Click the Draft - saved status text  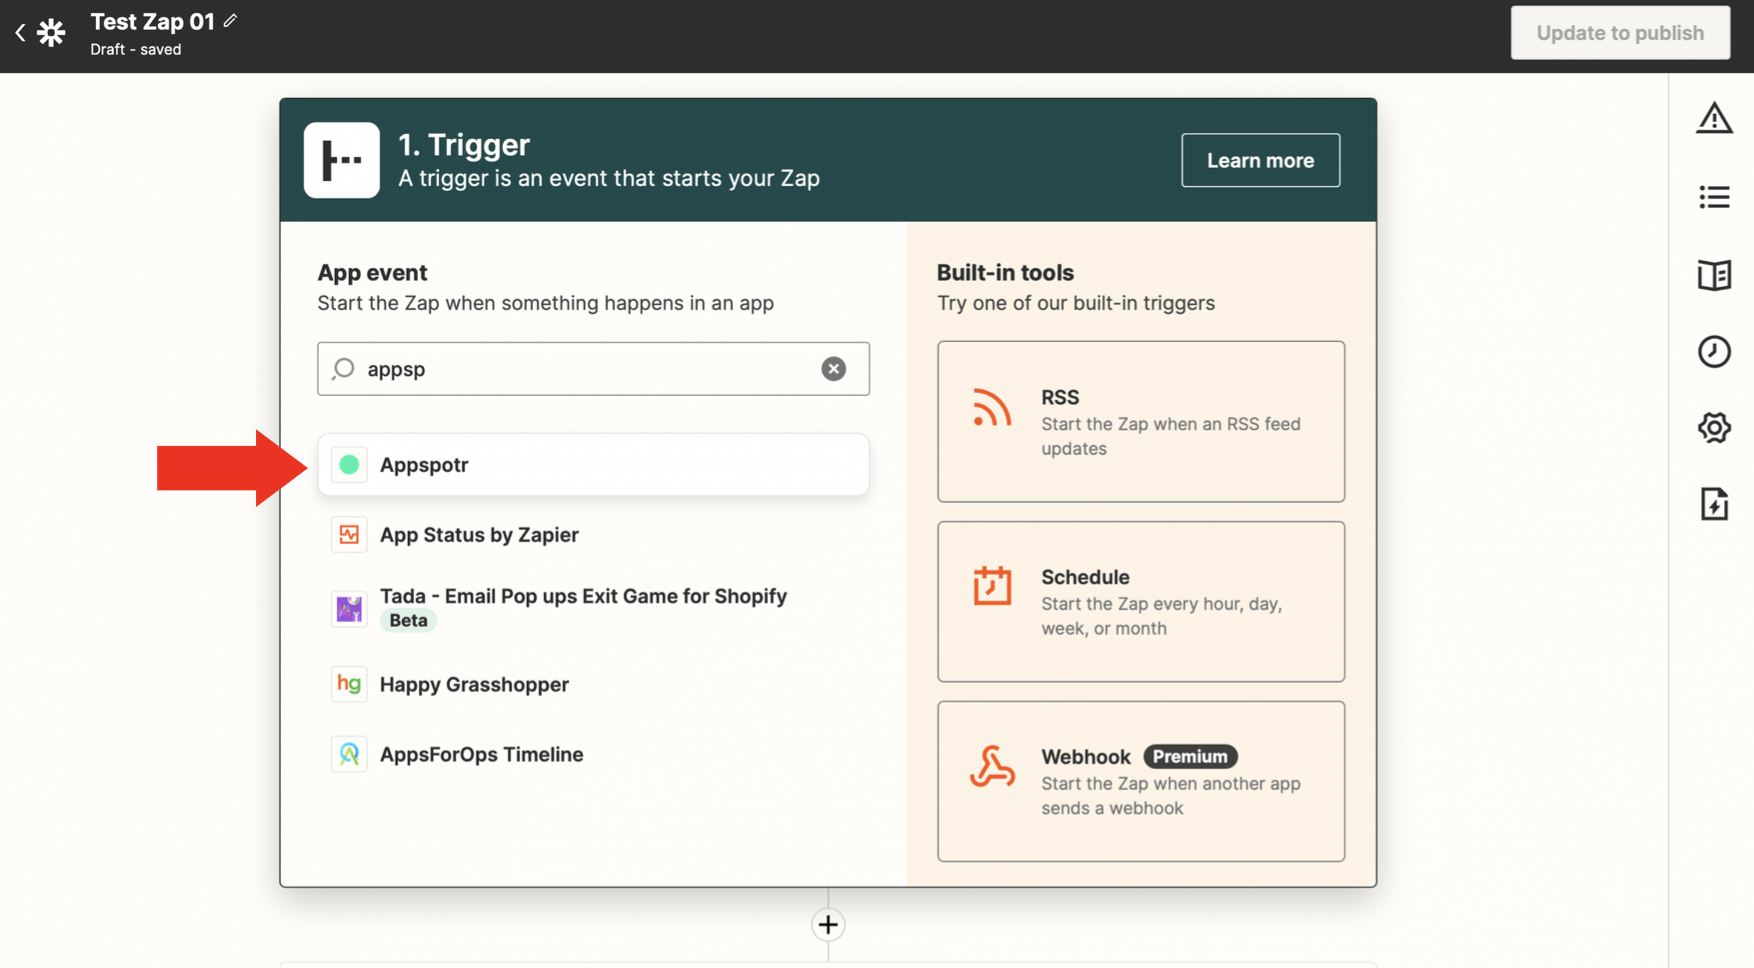(x=136, y=49)
